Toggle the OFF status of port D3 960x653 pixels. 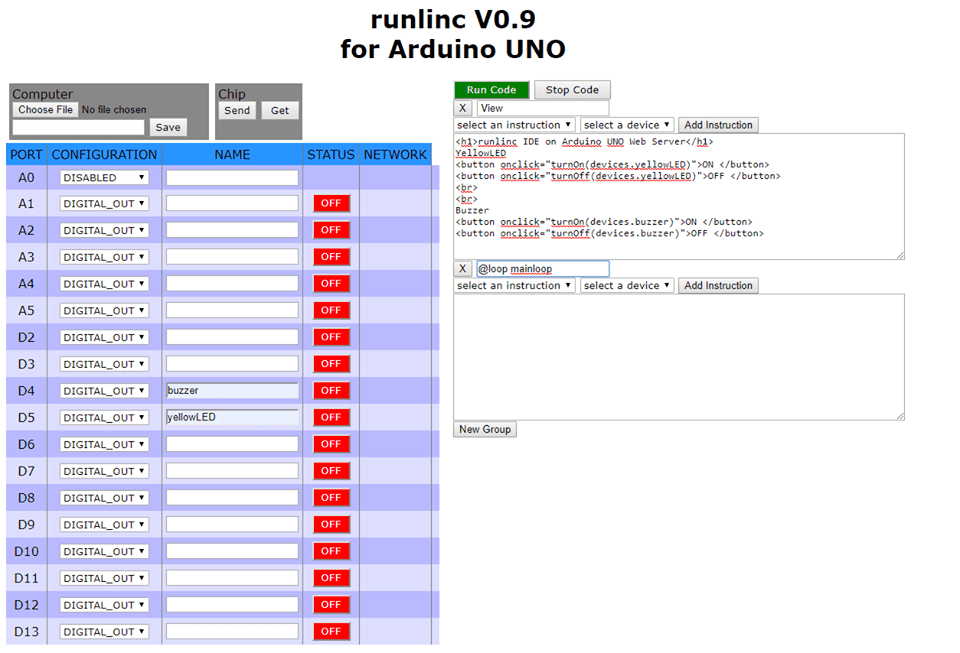[x=331, y=364]
